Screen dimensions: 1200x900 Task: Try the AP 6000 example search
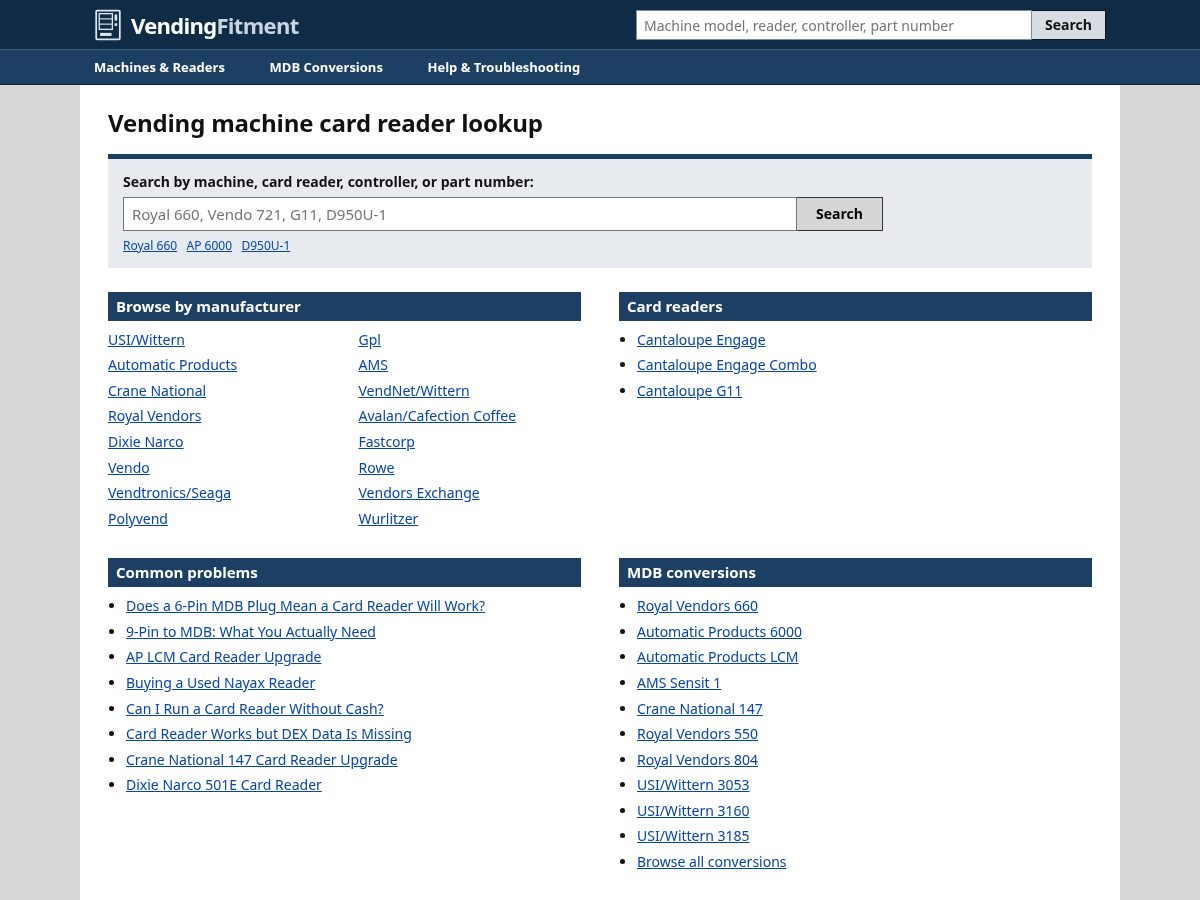pyautogui.click(x=209, y=246)
